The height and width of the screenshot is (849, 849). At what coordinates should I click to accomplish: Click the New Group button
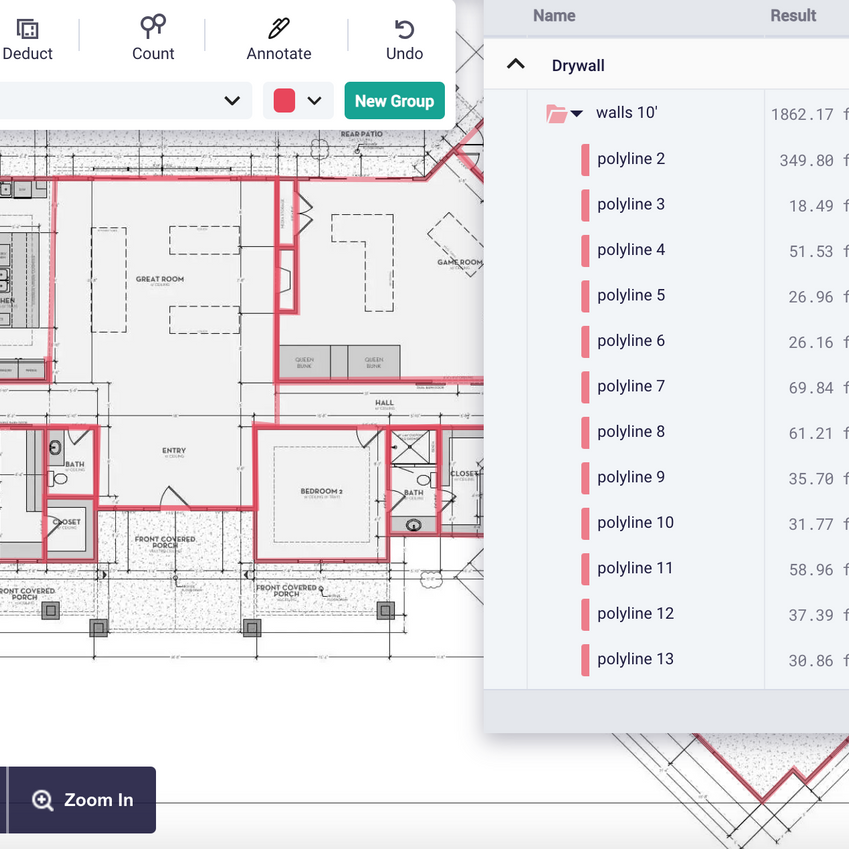coord(394,100)
